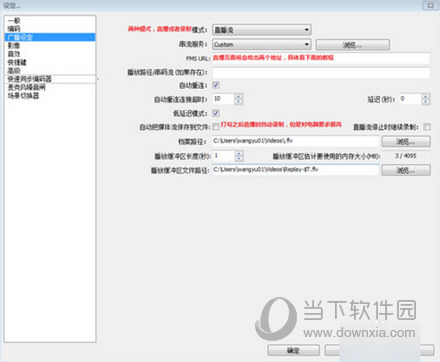Open 麦克风噪音闸 (Microphone Noise Gate) page
This screenshot has width=440, height=362.
point(26,87)
